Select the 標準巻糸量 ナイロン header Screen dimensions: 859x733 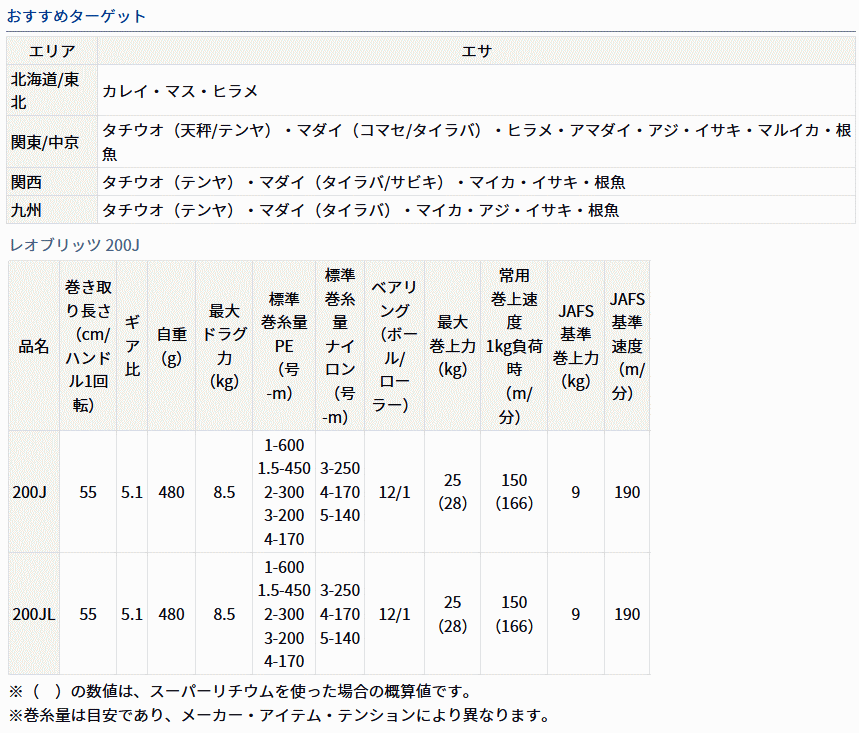[340, 346]
